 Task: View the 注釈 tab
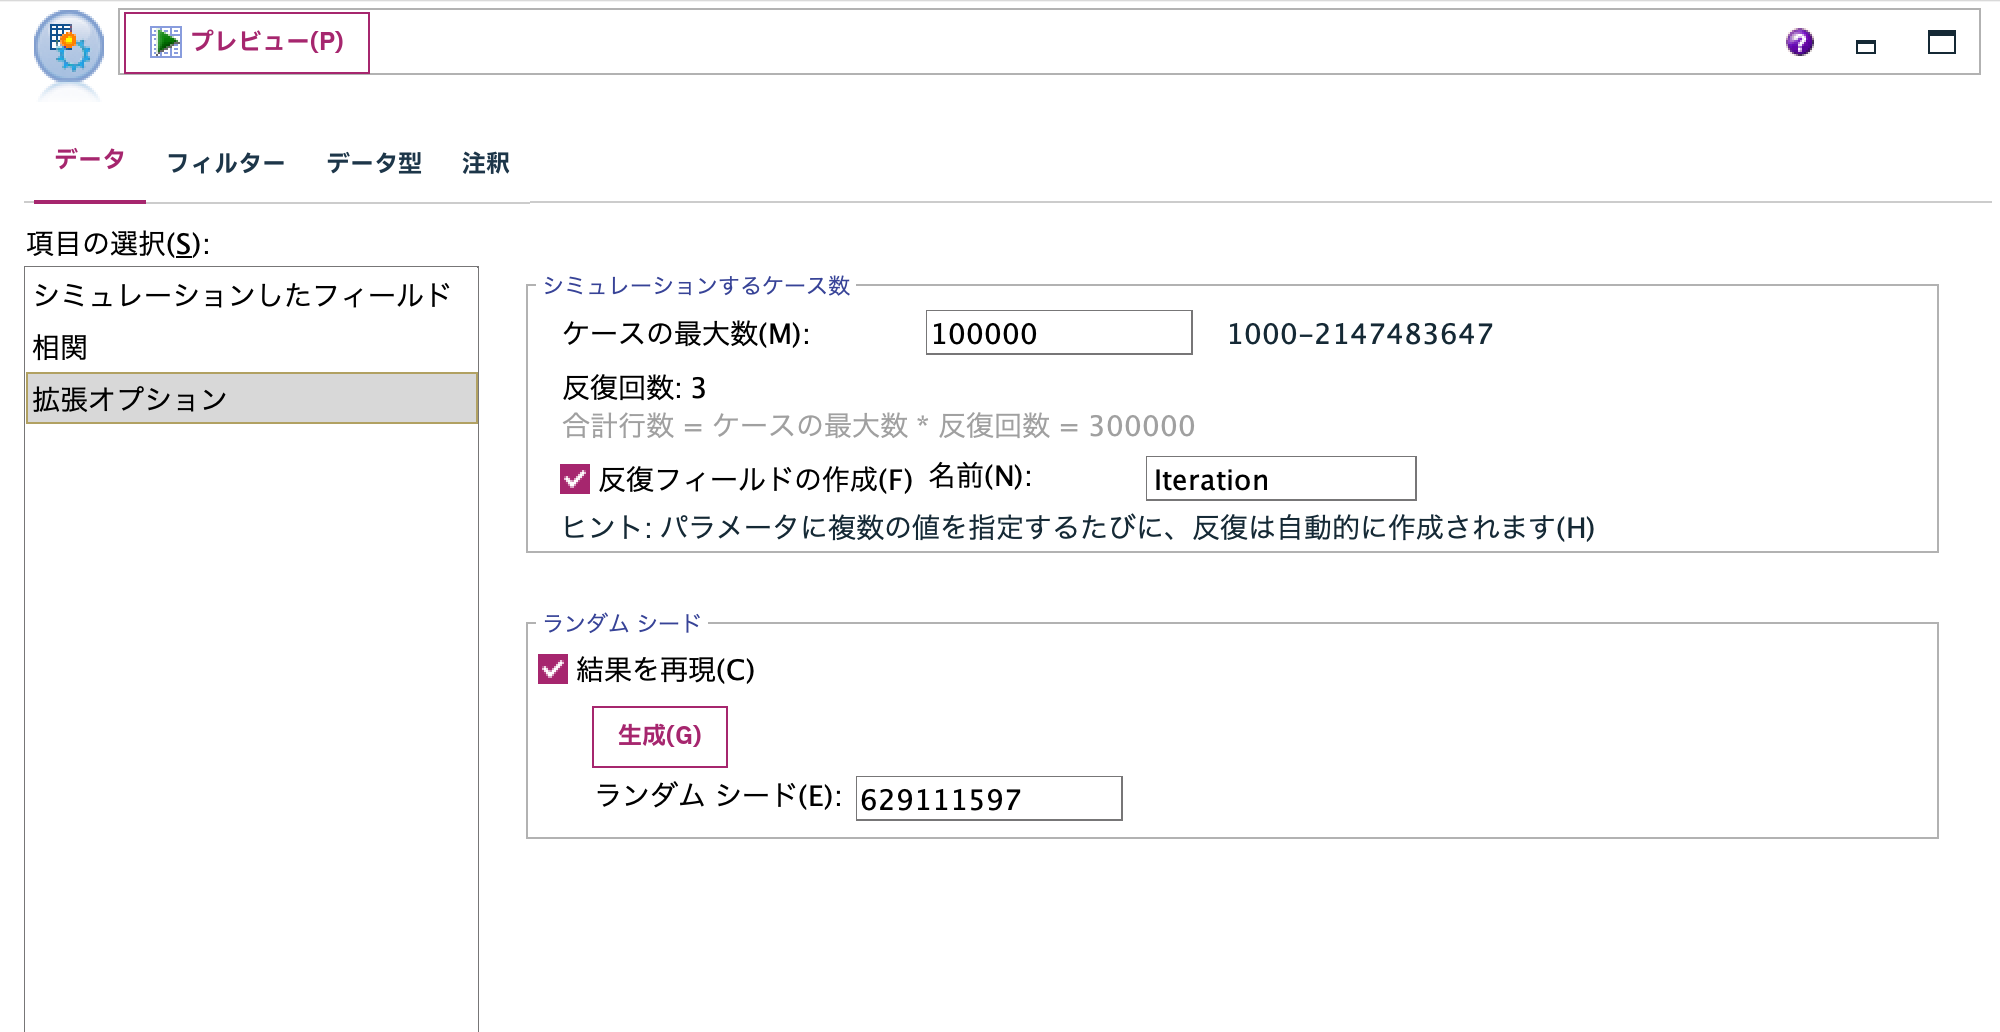point(484,161)
